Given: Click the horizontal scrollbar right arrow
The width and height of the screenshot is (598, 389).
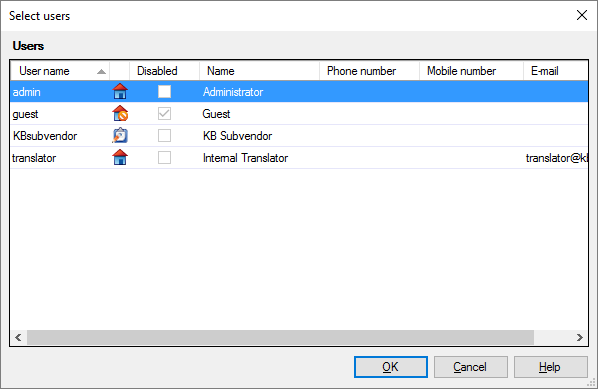Looking at the screenshot, I should click(x=580, y=337).
